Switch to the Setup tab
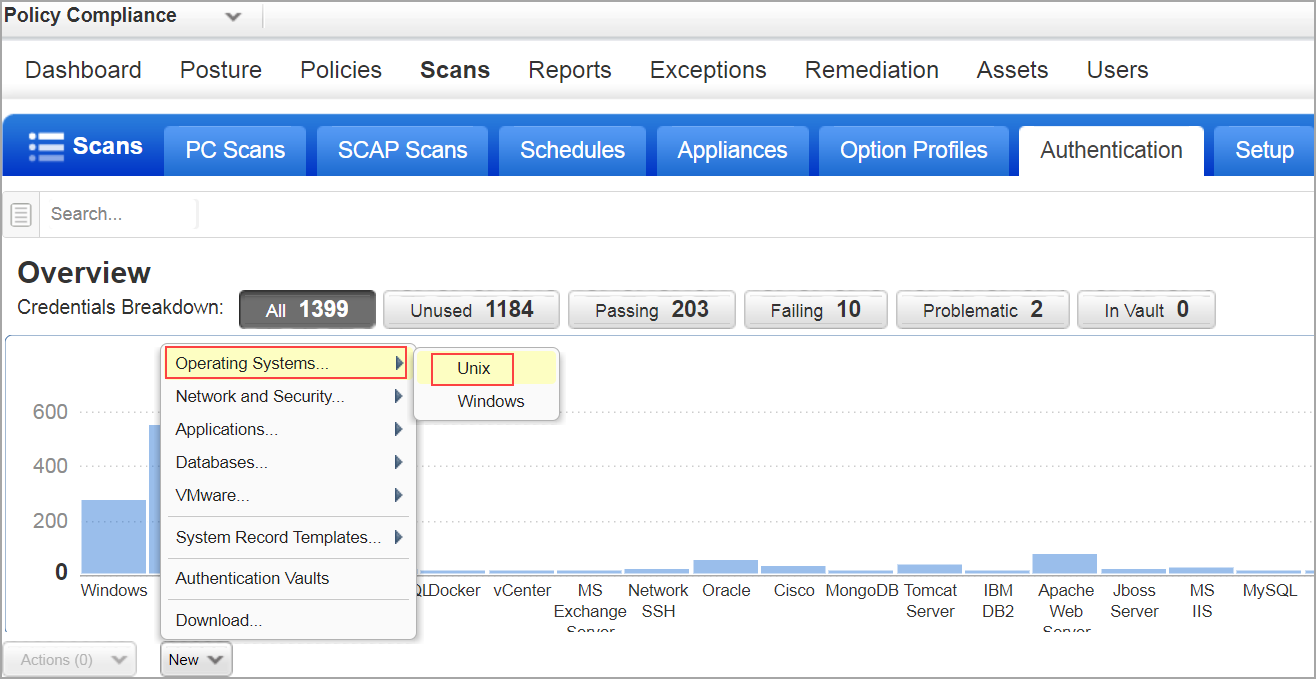1316x679 pixels. pyautogui.click(x=1264, y=150)
